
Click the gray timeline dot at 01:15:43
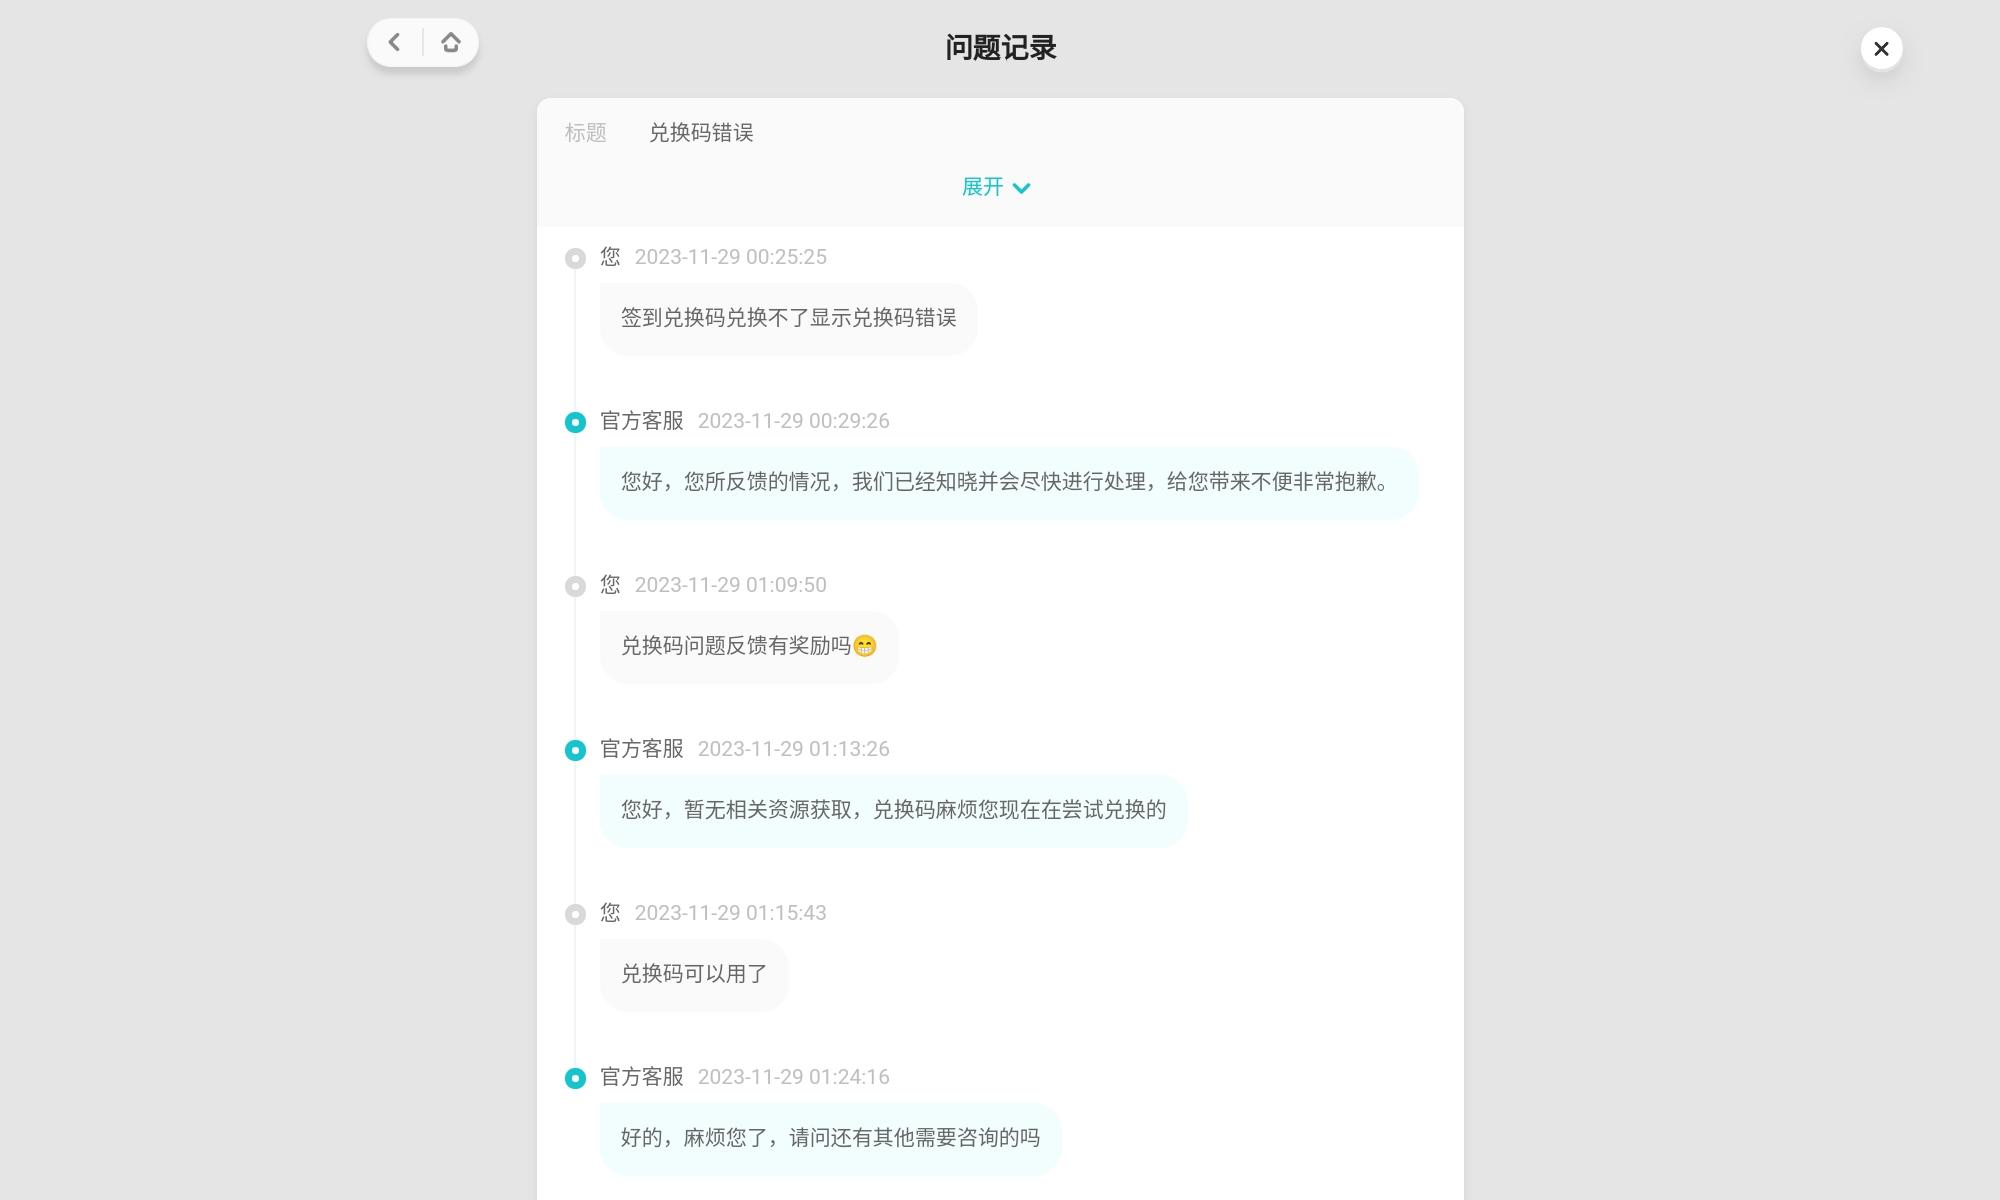coord(575,915)
